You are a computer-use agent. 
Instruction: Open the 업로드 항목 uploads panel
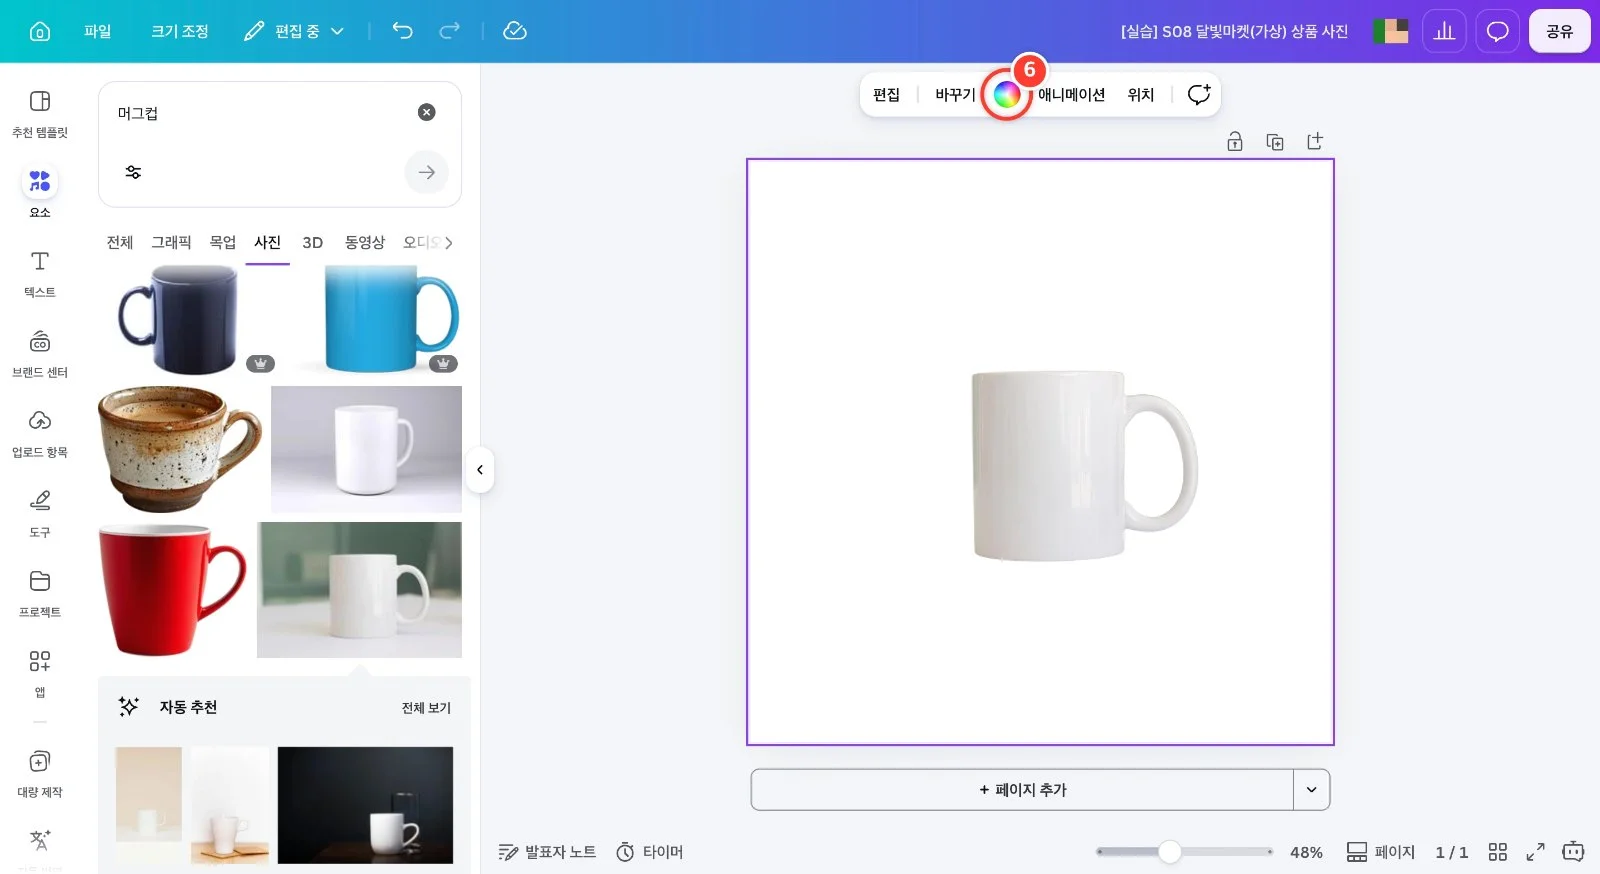click(x=40, y=433)
